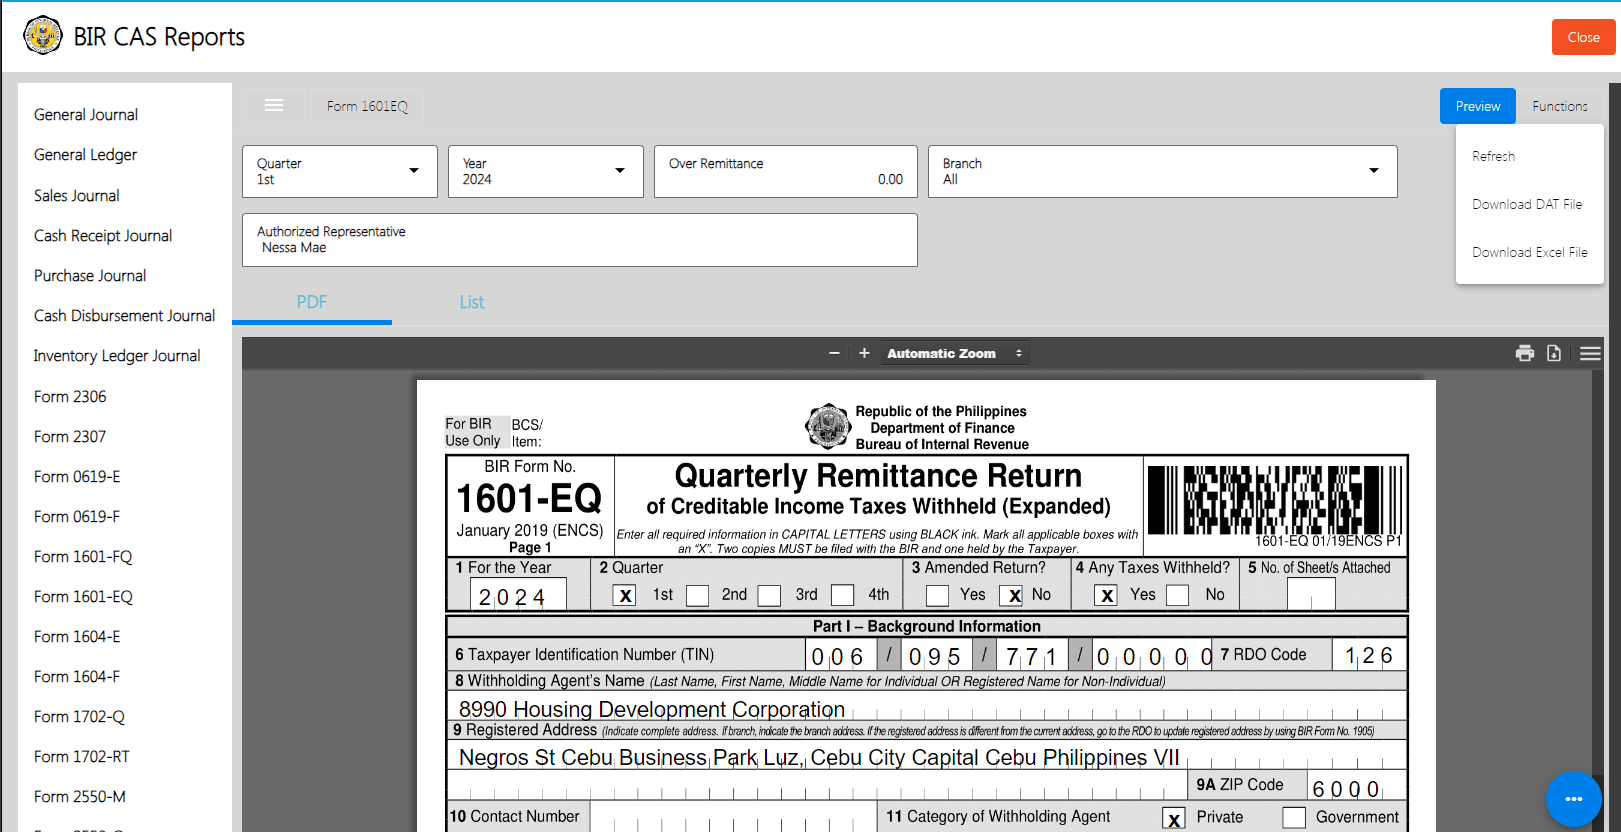Image resolution: width=1621 pixels, height=832 pixels.
Task: Open Inventory Ledger Journal
Action: click(x=117, y=356)
